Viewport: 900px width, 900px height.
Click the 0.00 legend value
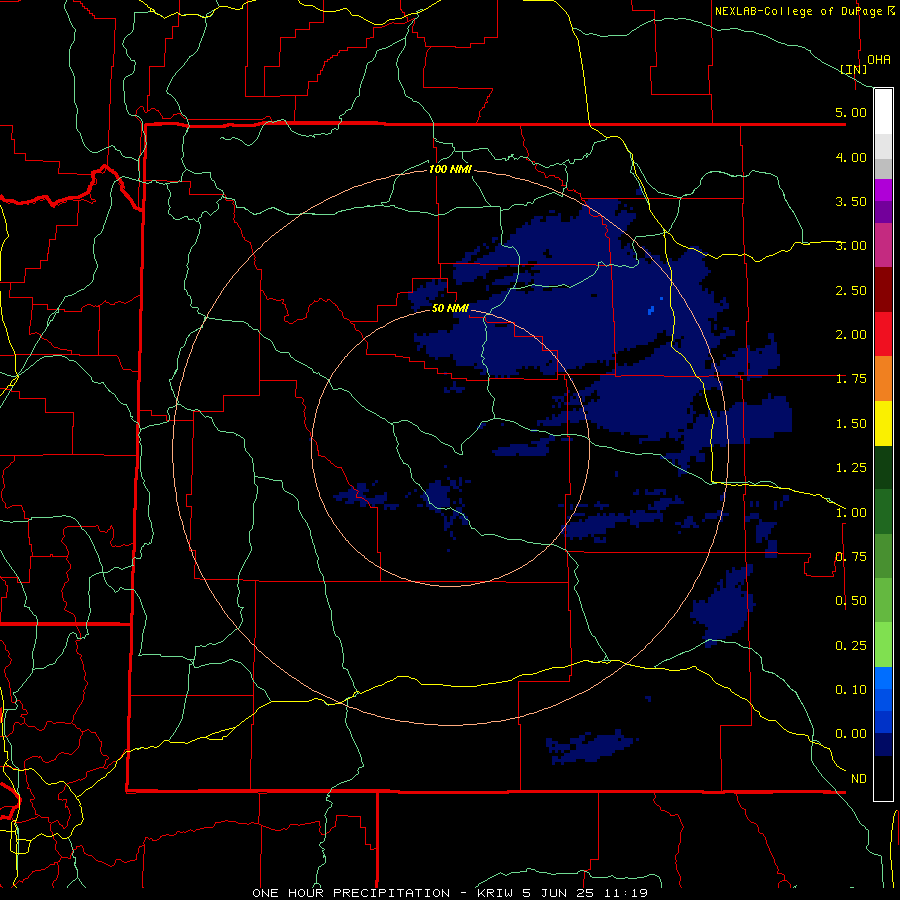coord(851,734)
